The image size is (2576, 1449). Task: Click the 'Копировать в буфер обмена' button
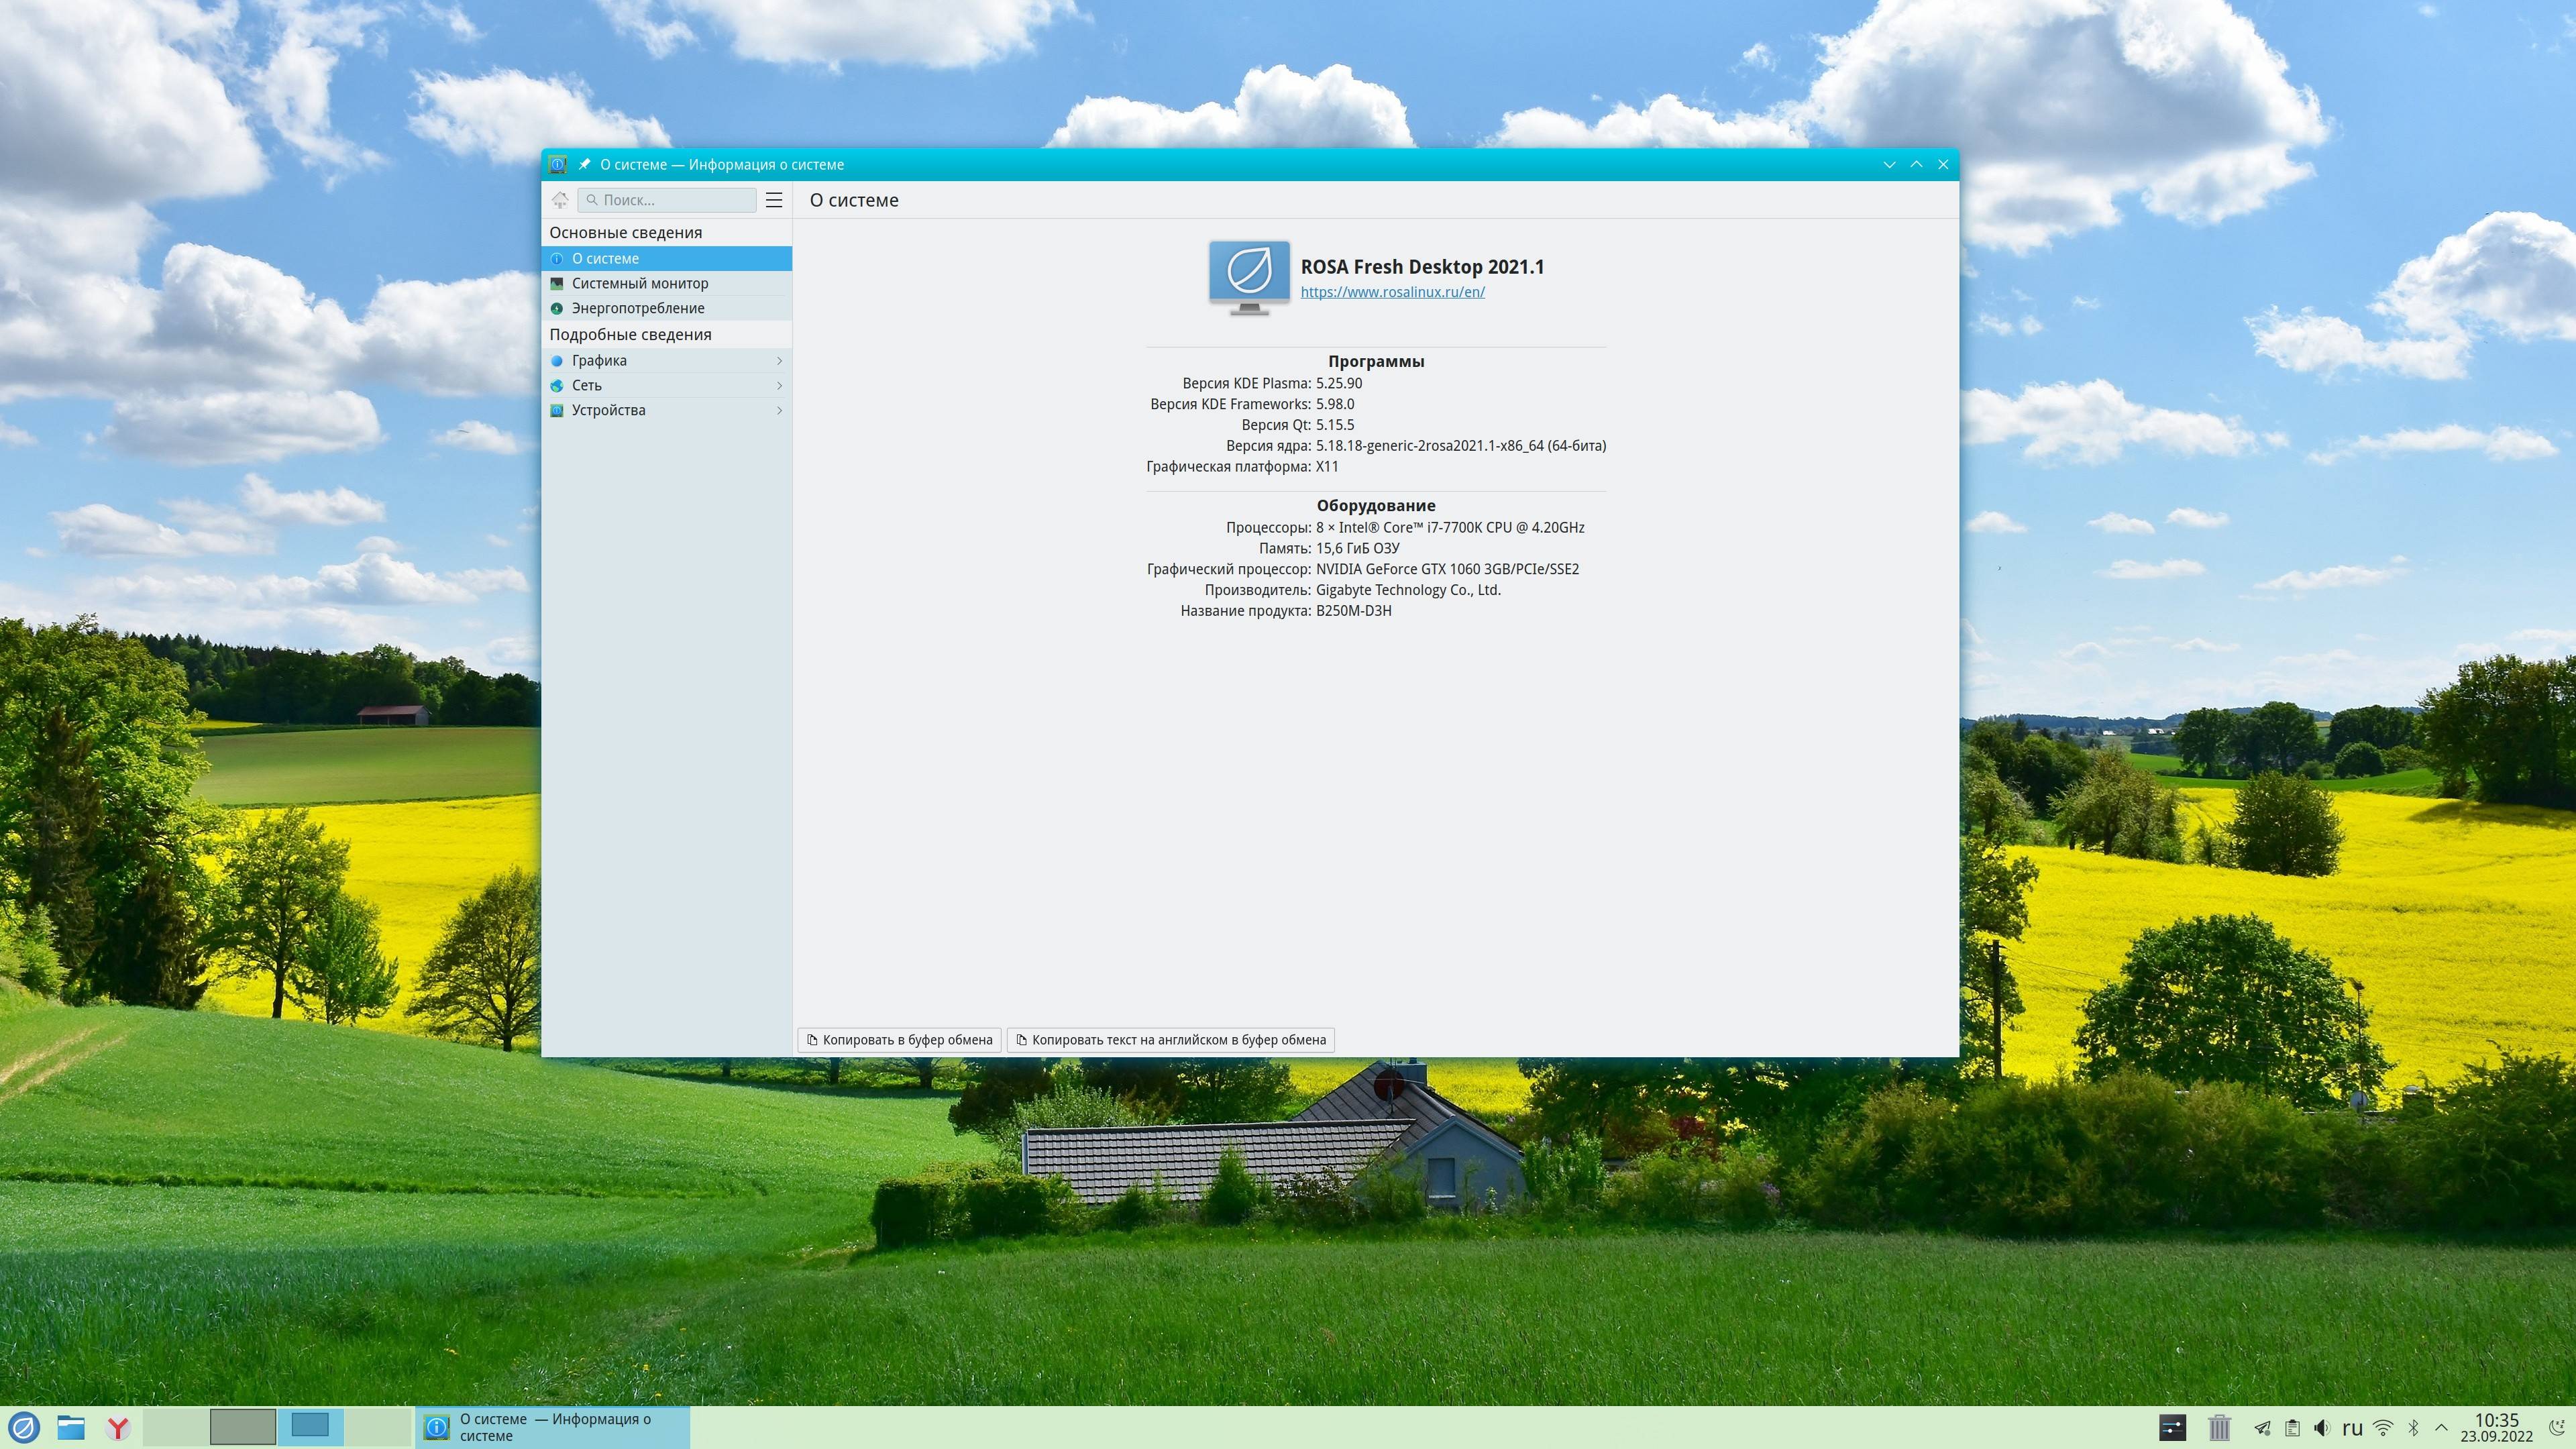click(899, 1040)
